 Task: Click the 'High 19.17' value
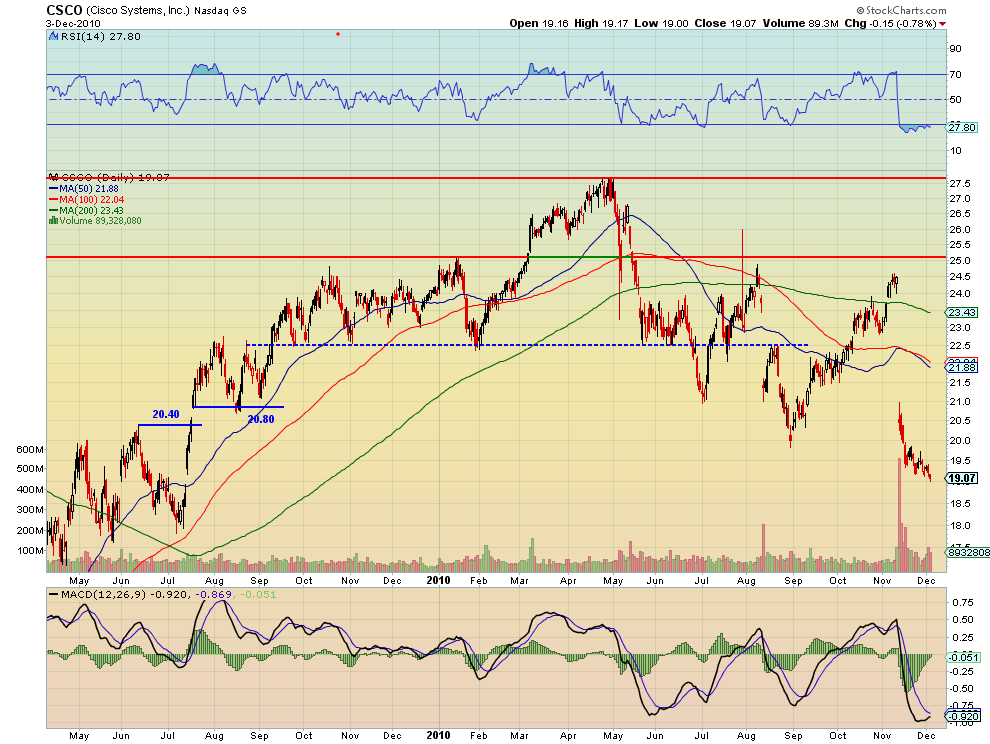click(x=601, y=23)
